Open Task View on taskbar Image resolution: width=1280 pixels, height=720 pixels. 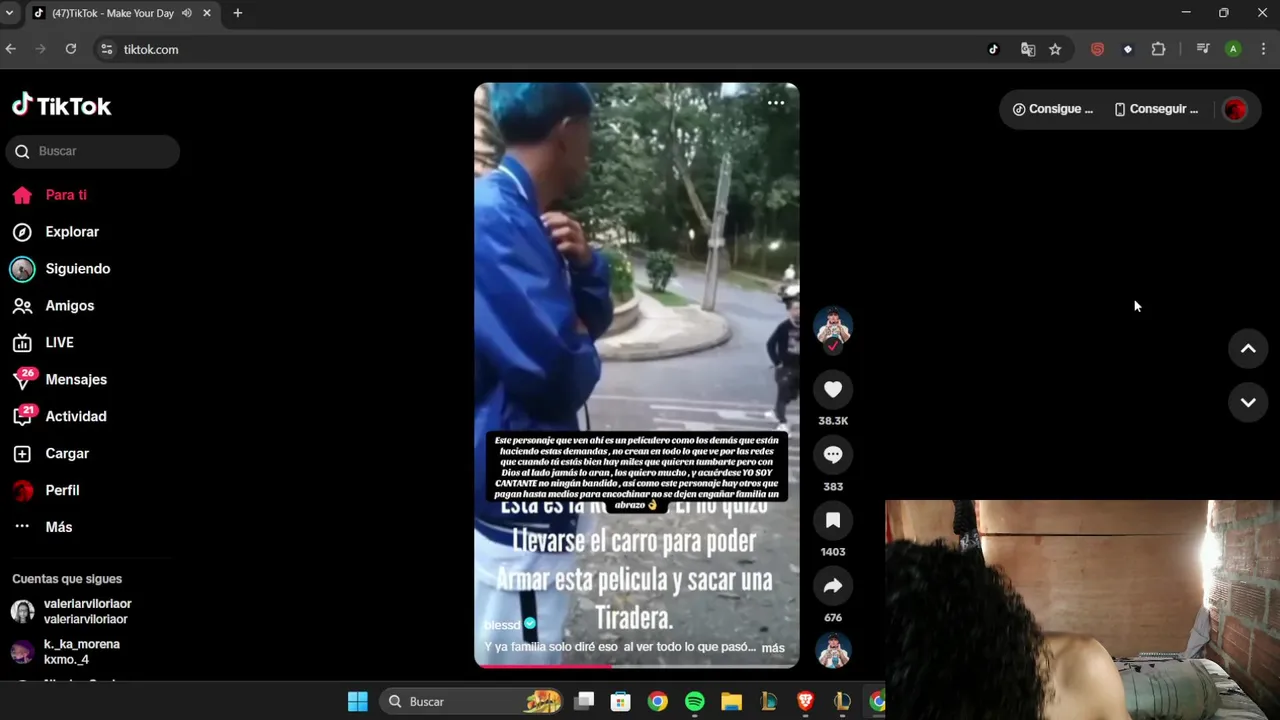point(584,701)
